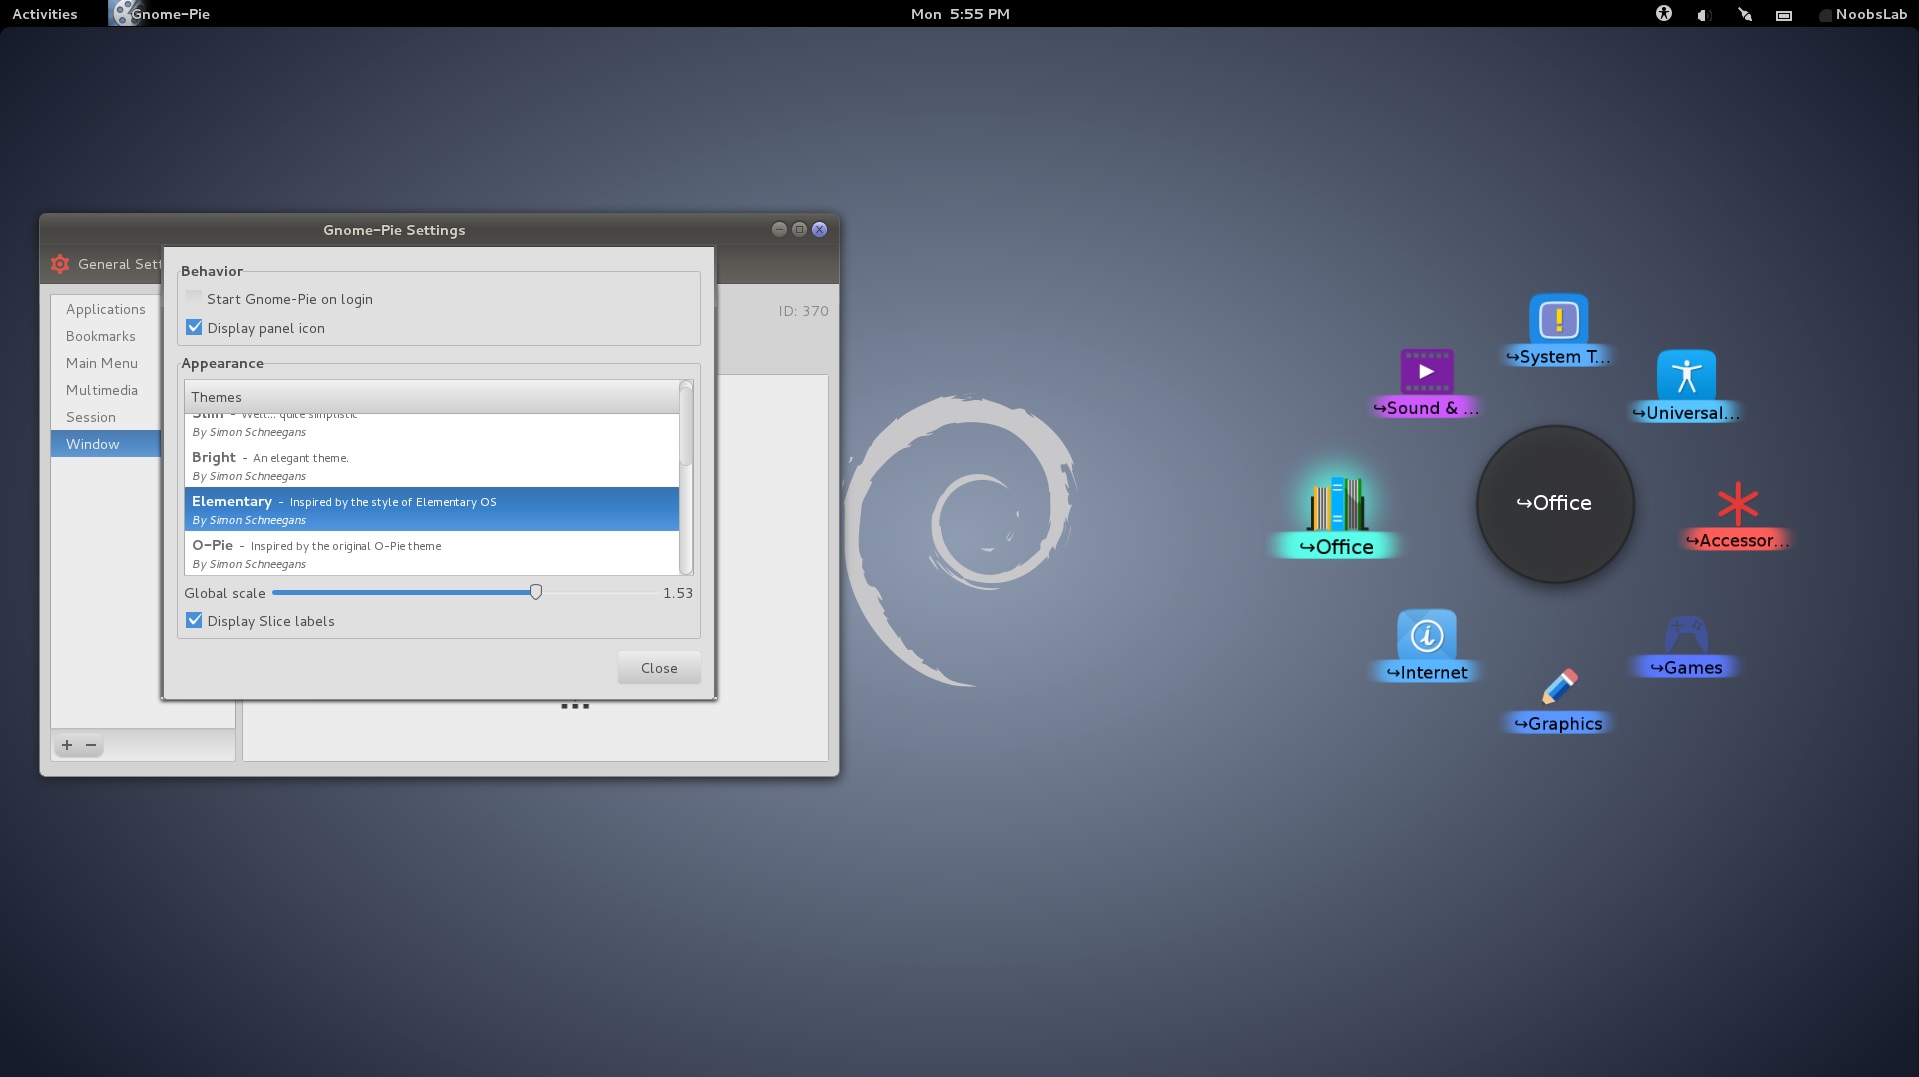Select the Office books slice icon

tap(1337, 504)
